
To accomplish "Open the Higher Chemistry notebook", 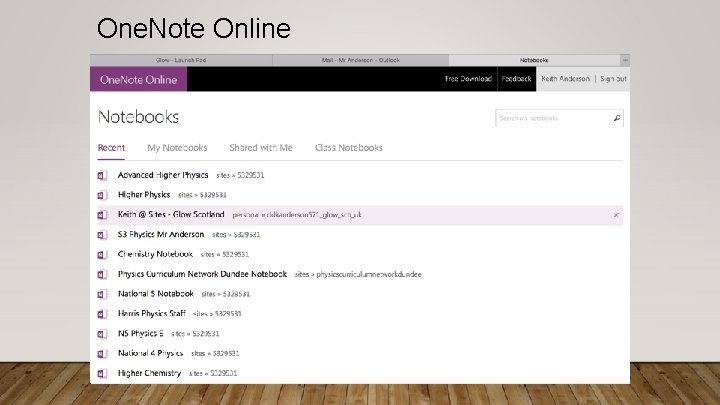I will 149,373.
